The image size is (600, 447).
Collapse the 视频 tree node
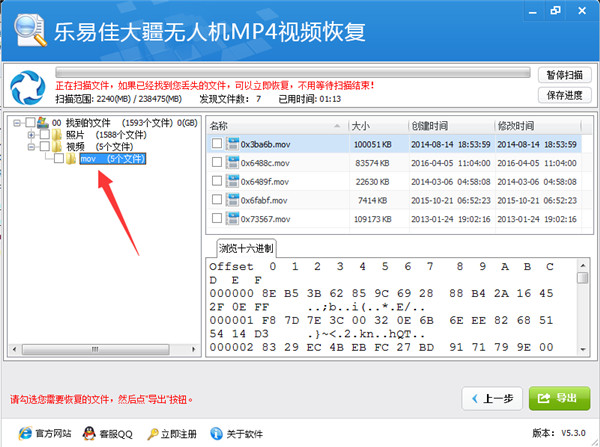click(x=31, y=146)
